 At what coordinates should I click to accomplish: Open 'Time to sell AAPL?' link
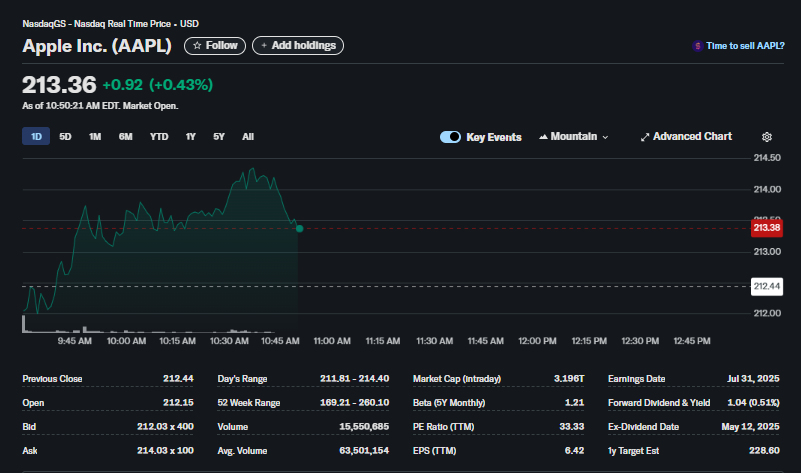click(745, 46)
